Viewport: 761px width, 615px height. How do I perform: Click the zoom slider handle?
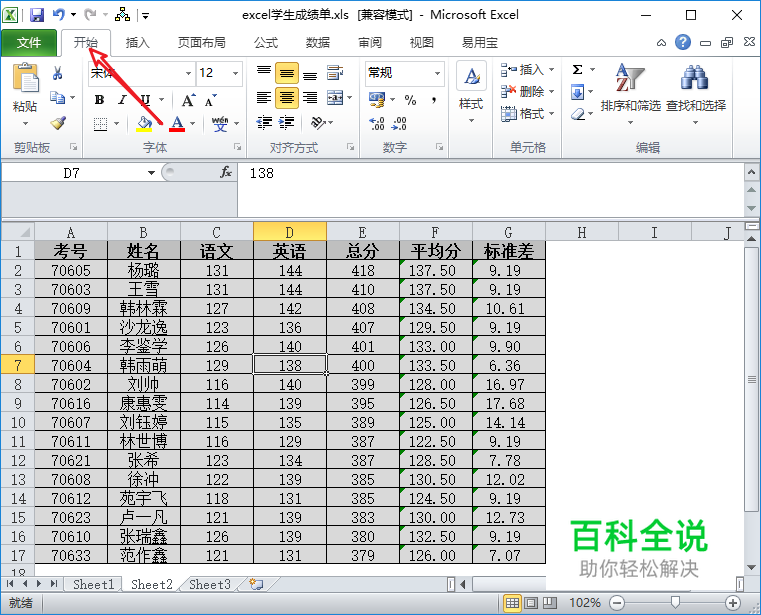coord(675,603)
